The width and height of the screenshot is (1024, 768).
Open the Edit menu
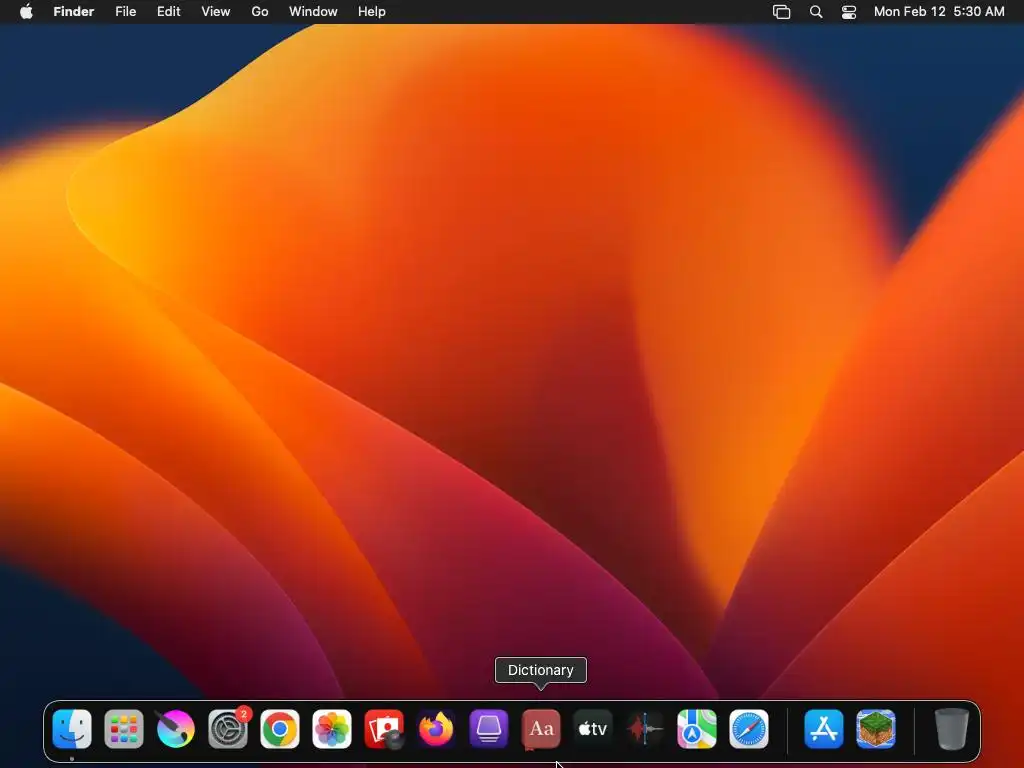tap(168, 12)
